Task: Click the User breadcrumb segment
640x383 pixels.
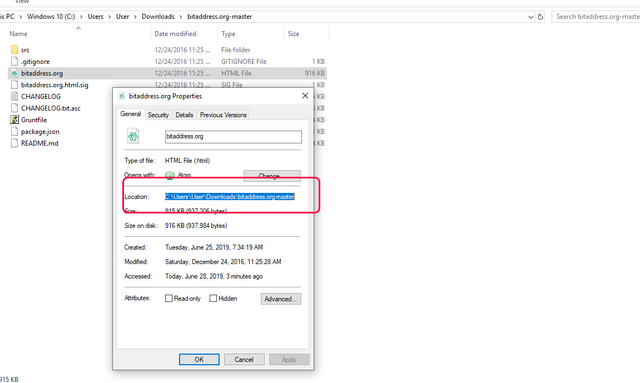Action: (122, 17)
